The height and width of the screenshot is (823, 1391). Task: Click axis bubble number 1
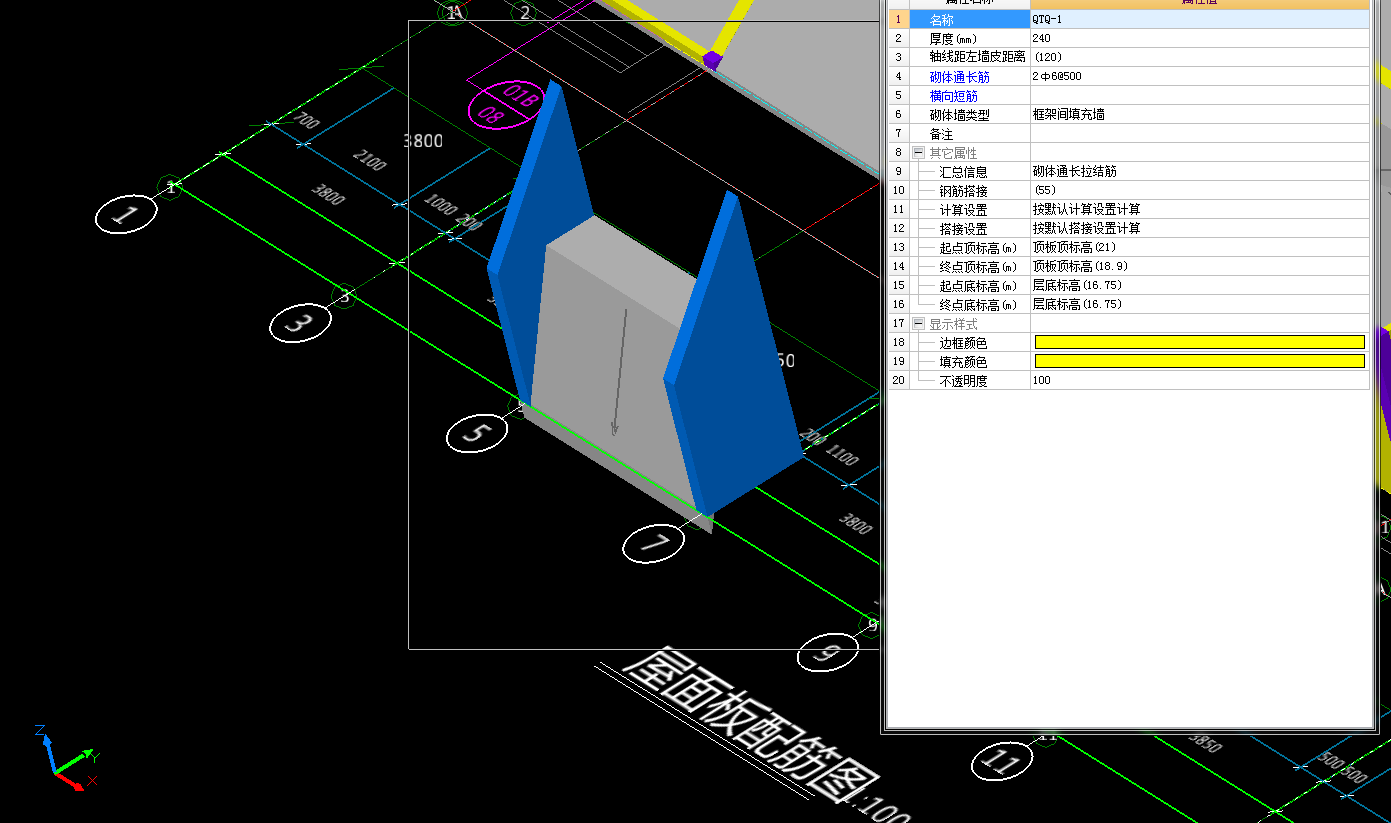tap(127, 215)
